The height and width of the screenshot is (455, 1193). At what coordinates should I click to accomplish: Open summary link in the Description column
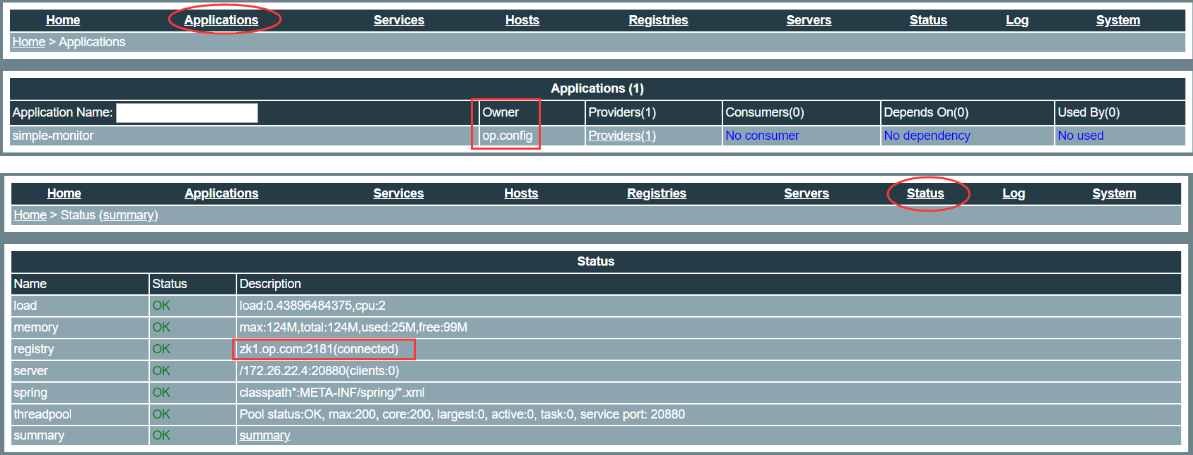[265, 435]
